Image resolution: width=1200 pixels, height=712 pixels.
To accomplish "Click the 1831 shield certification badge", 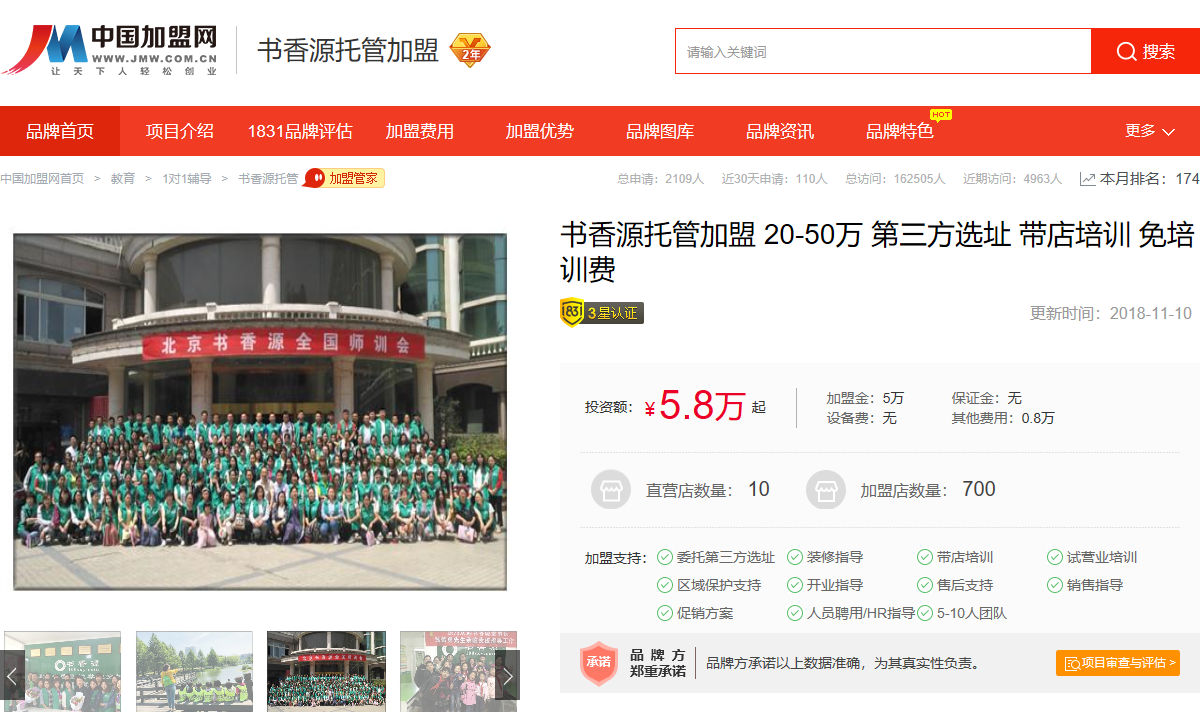I will click(572, 312).
